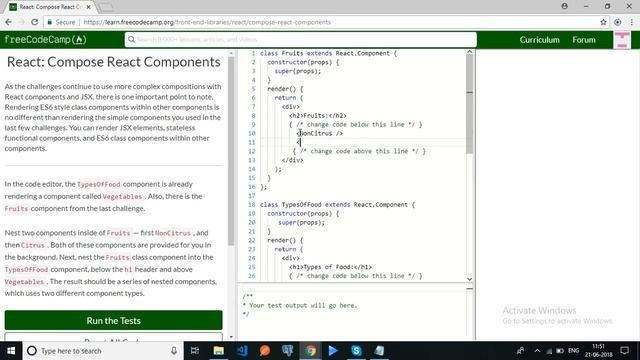Click the Cortana circle icon in the taskbar search
This screenshot has width=640, height=360.
pyautogui.click(x=32, y=351)
